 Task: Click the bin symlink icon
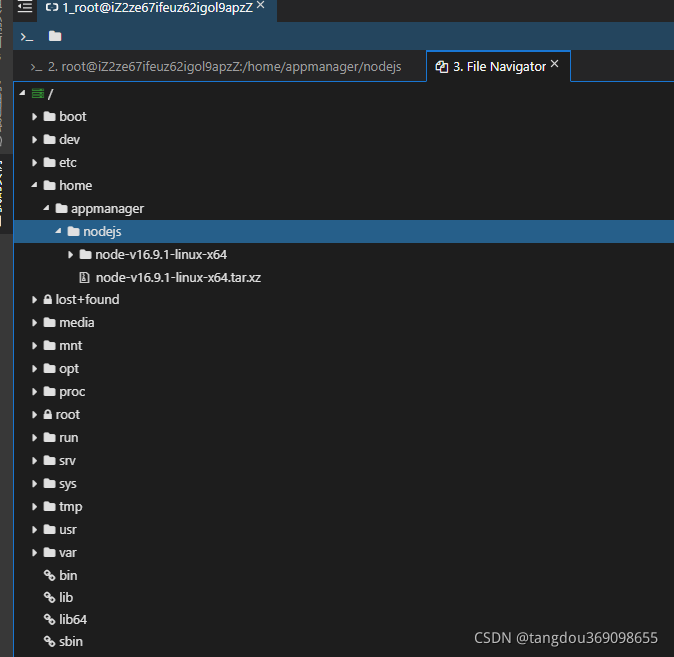[x=48, y=576]
